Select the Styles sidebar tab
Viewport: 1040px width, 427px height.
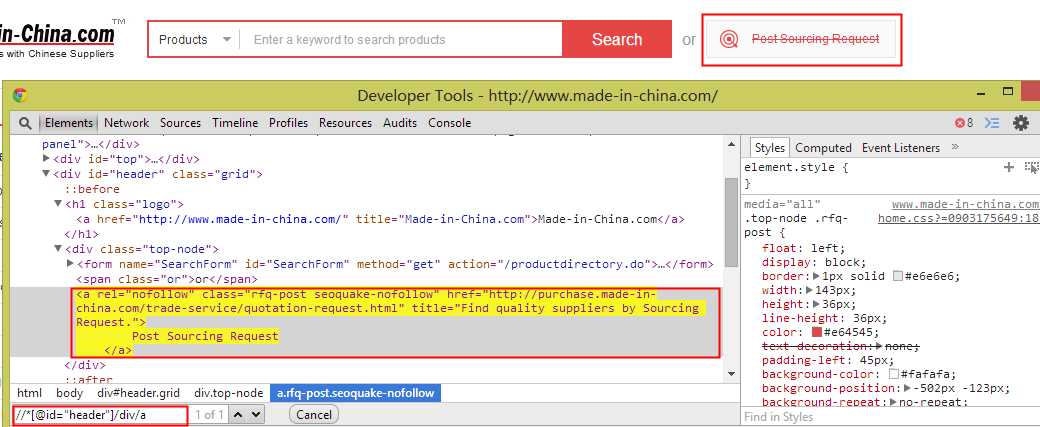click(x=769, y=147)
